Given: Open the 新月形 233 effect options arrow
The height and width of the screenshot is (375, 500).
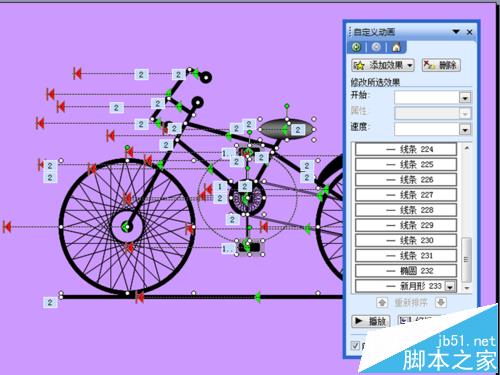Looking at the screenshot, I should (450, 286).
